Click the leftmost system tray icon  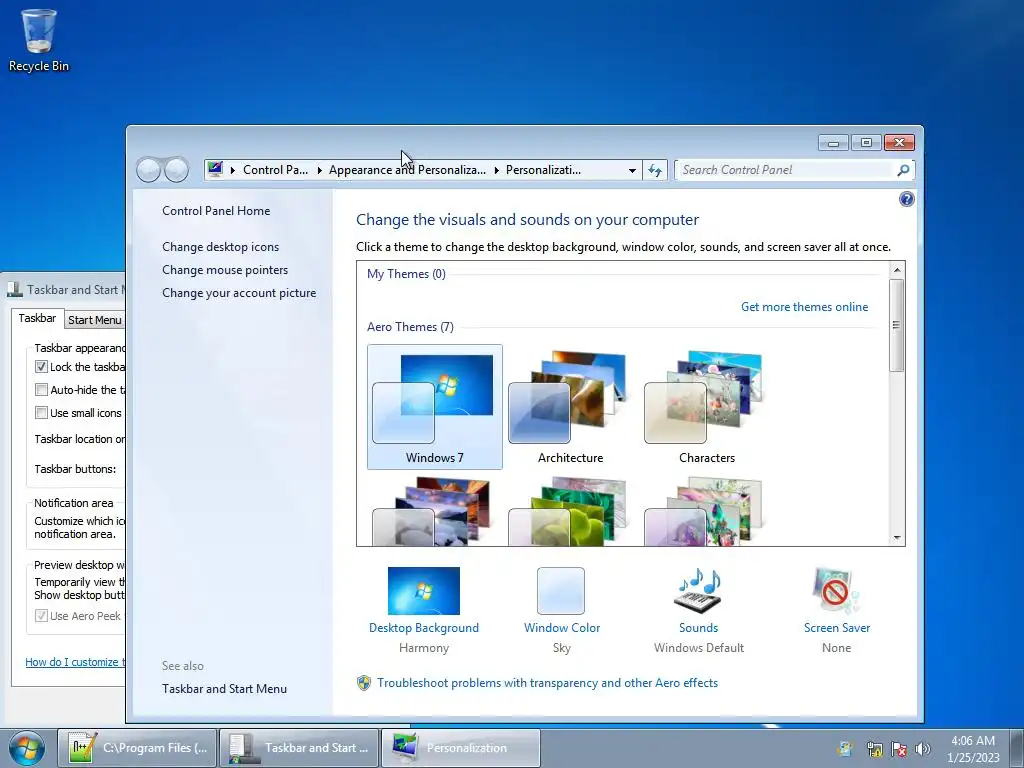[845, 749]
